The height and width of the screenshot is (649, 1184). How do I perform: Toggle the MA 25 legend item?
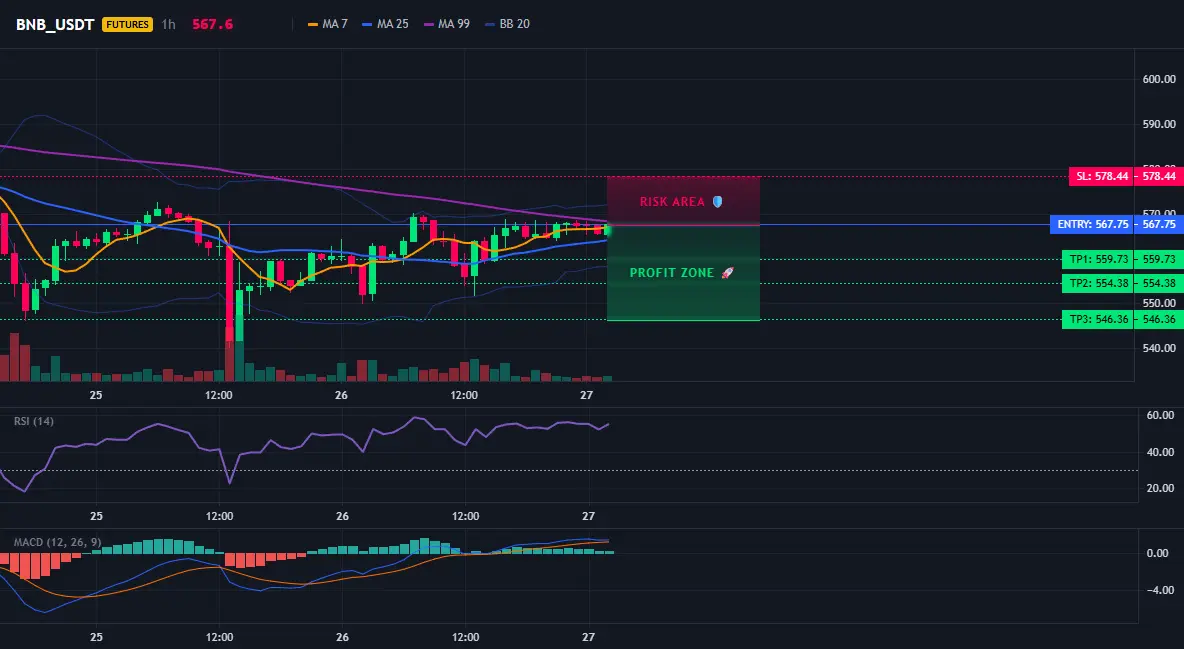[385, 24]
